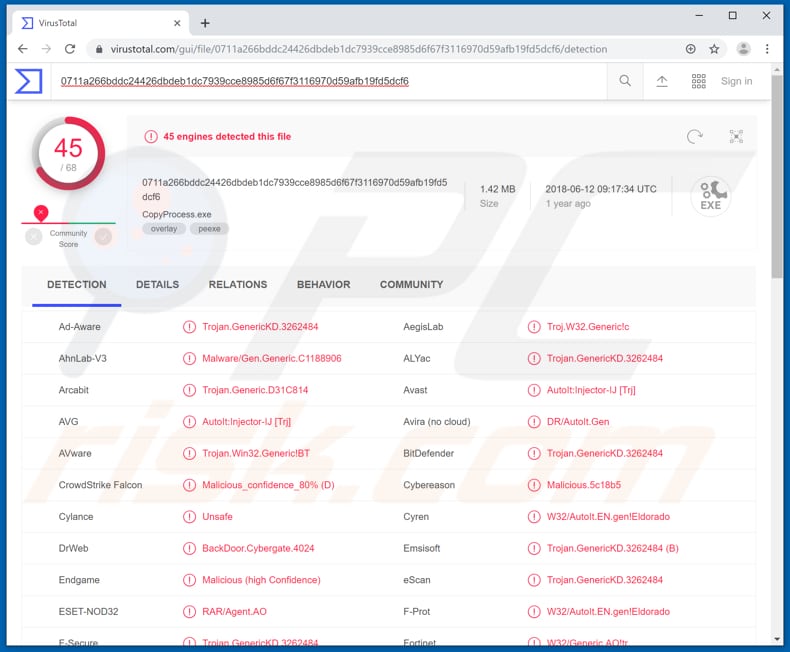This screenshot has height=652, width=790.
Task: Click the install app plus icon
Action: point(691,49)
